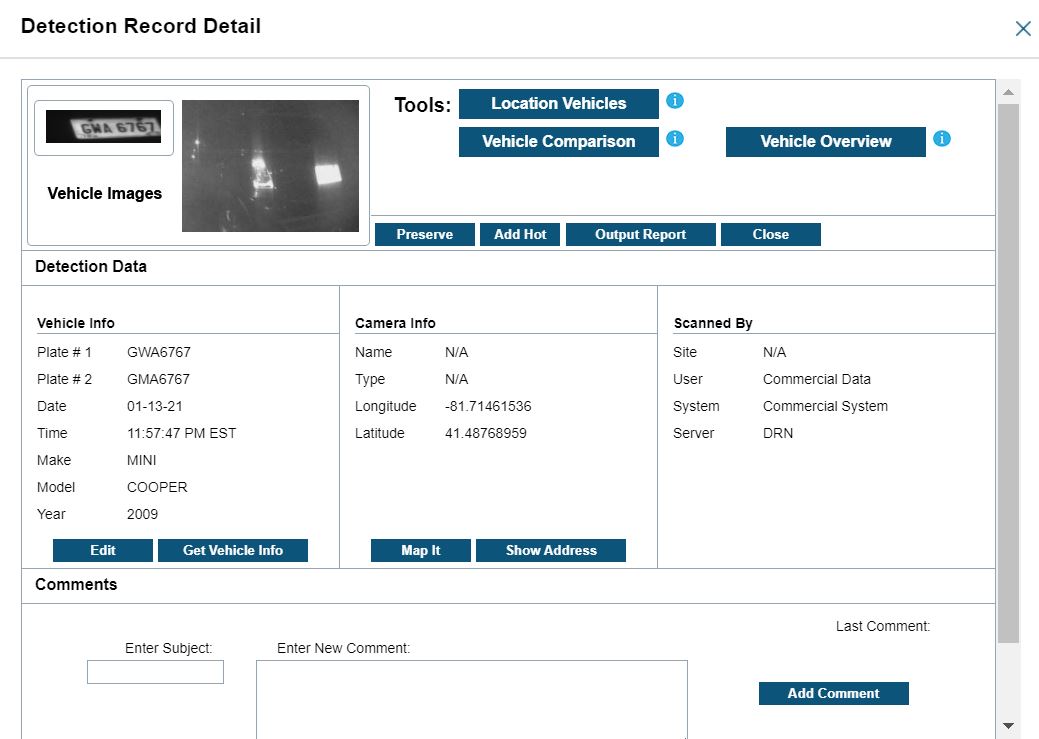
Task: Click the dark blue Close button
Action: [770, 234]
